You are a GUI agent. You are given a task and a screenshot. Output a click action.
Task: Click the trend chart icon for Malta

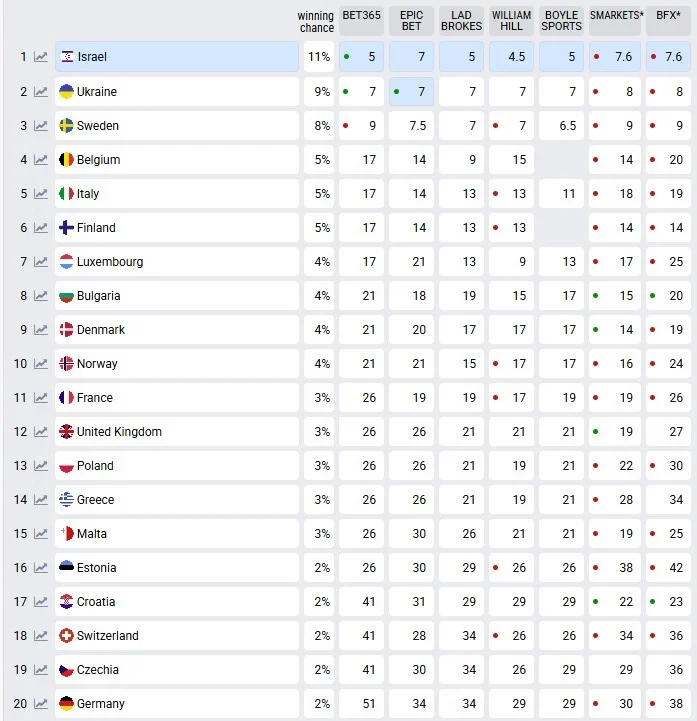(x=41, y=534)
